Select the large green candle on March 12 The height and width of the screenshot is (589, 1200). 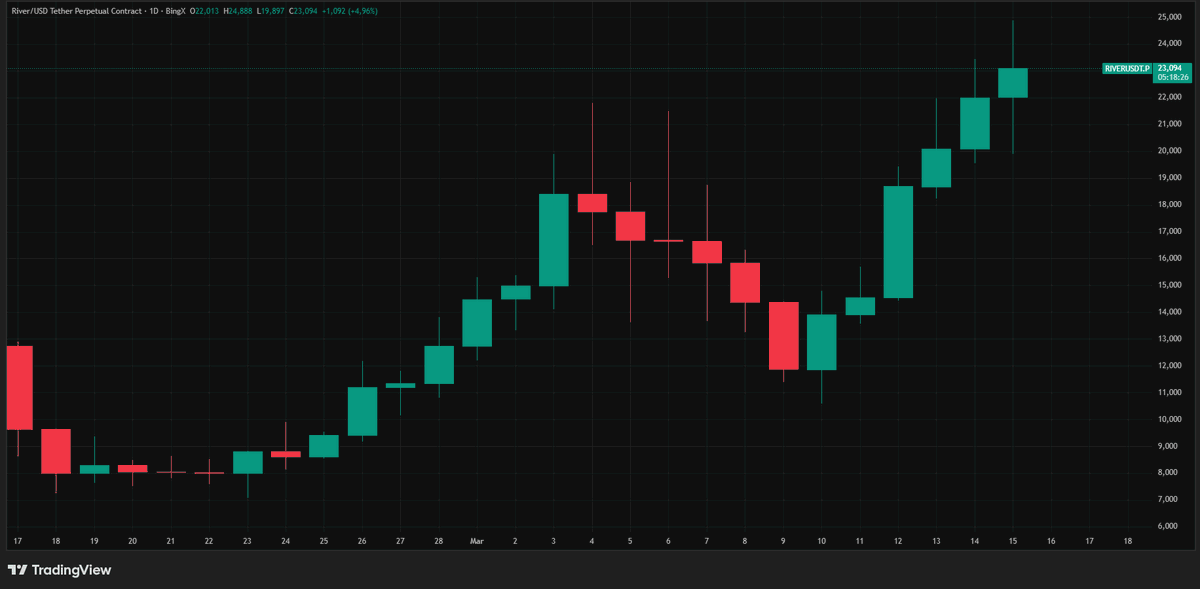coord(898,242)
